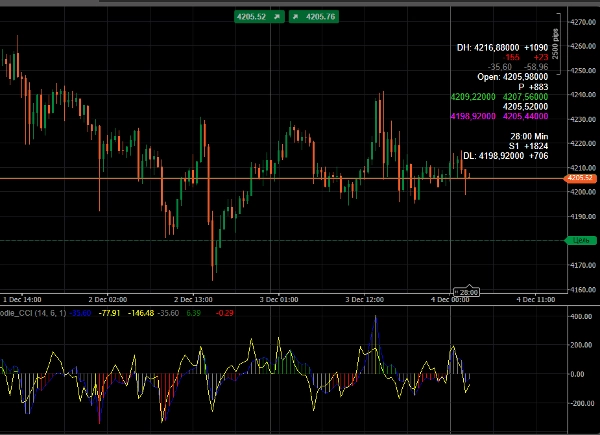Click the 28:00 countdown marker on time axis
The width and height of the screenshot is (600, 435).
467,292
